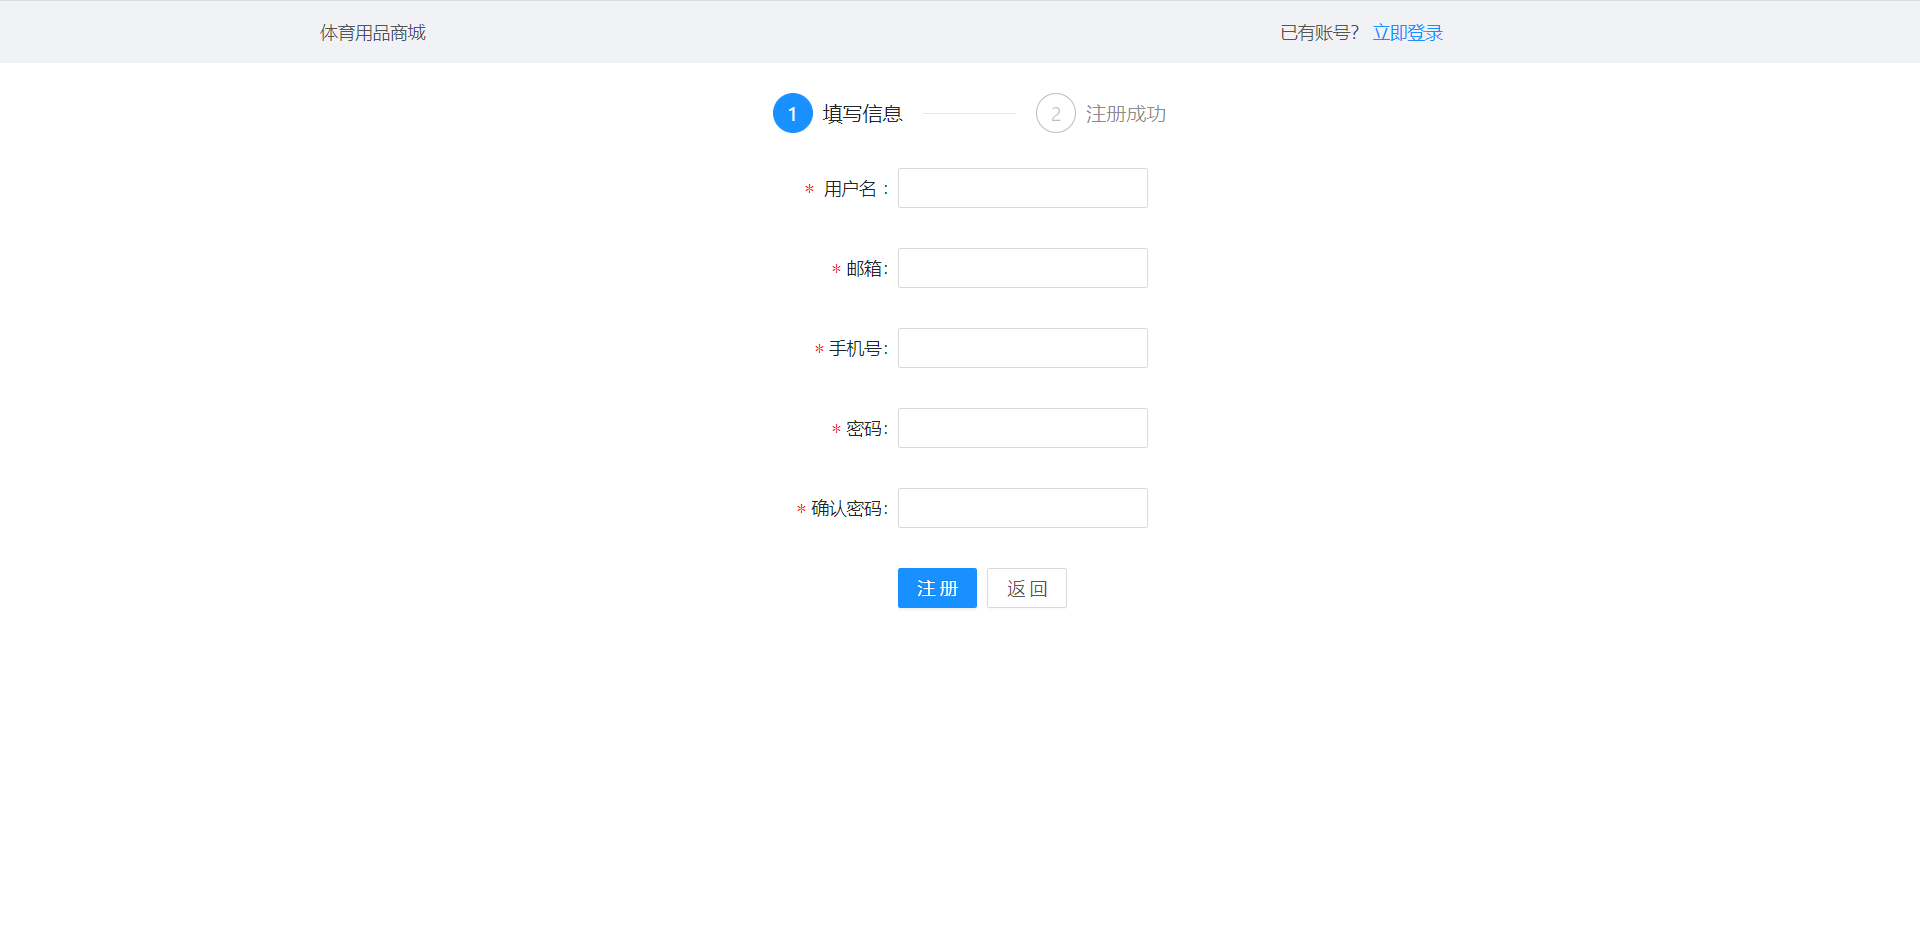Click step 1 circle icon for 填写信息
The height and width of the screenshot is (942, 1920).
(x=793, y=113)
